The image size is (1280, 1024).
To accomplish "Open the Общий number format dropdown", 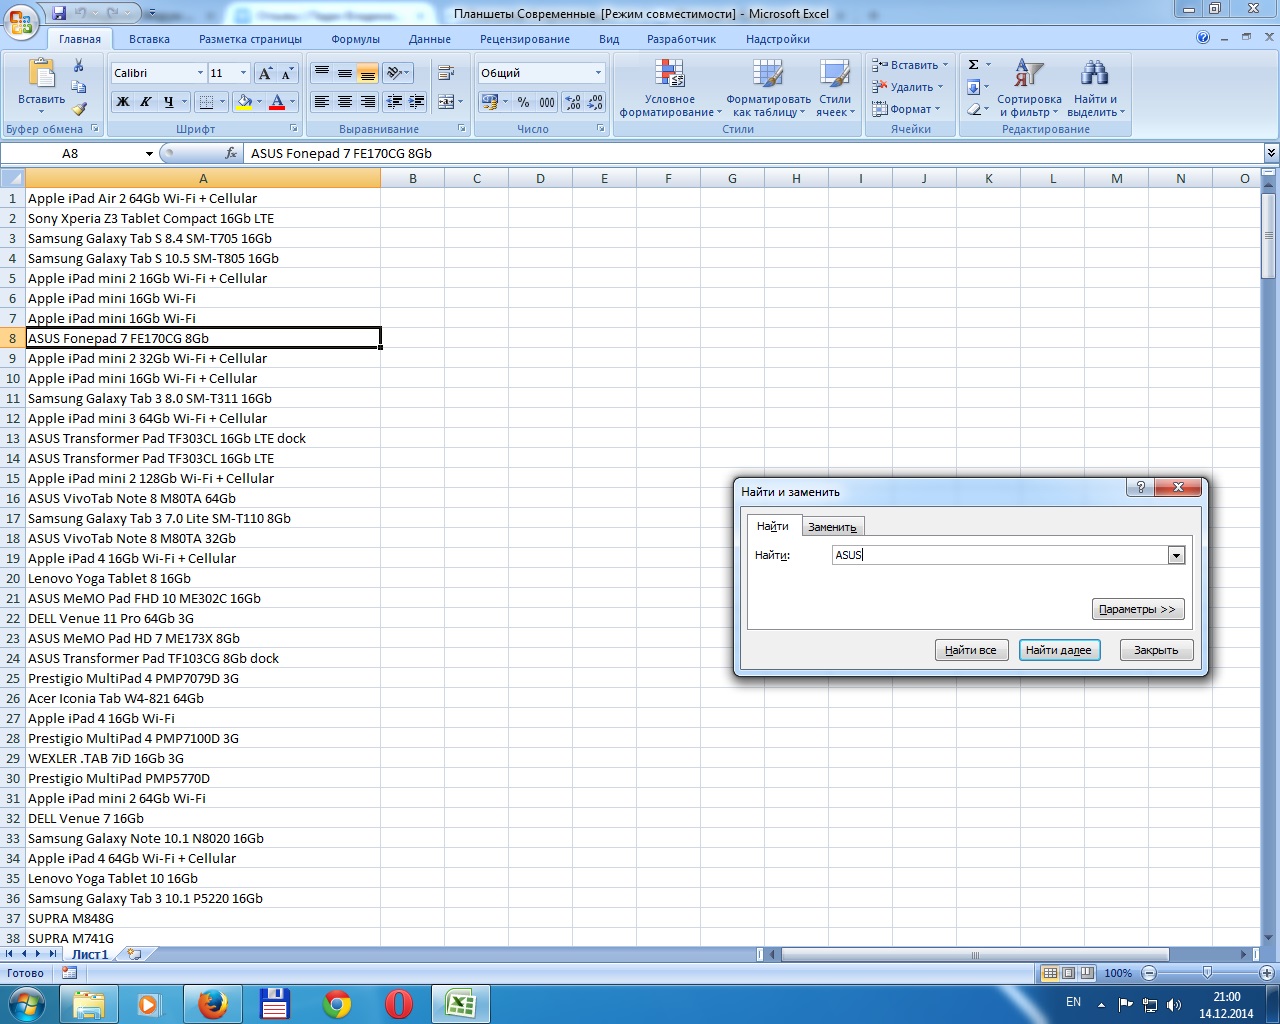I will 598,73.
